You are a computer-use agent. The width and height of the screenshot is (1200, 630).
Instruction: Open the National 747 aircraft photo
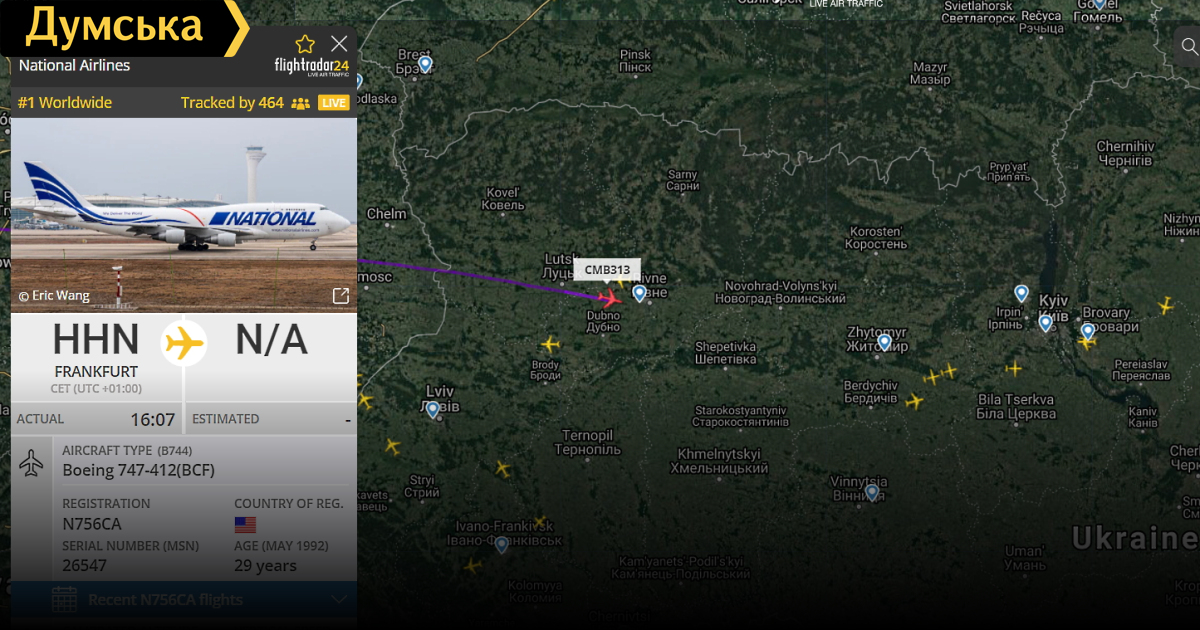coord(184,215)
